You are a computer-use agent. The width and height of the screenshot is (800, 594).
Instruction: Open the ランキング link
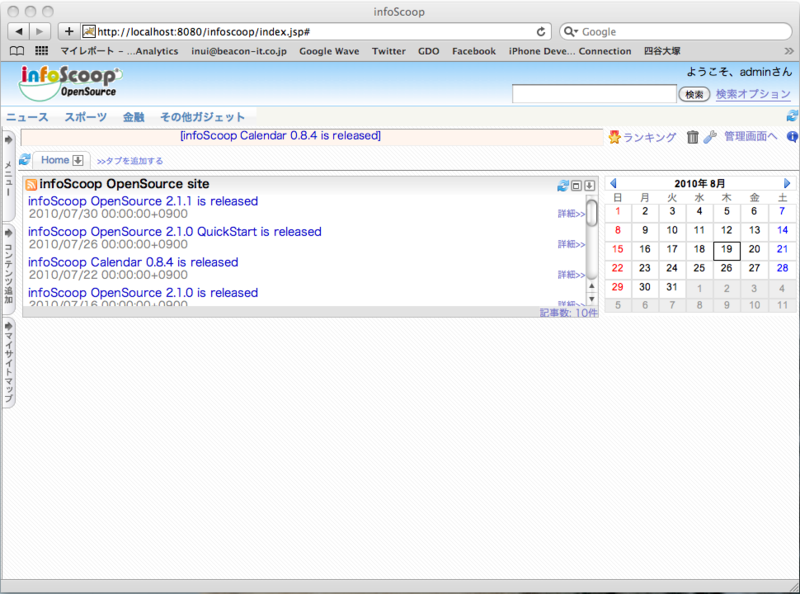click(x=649, y=137)
